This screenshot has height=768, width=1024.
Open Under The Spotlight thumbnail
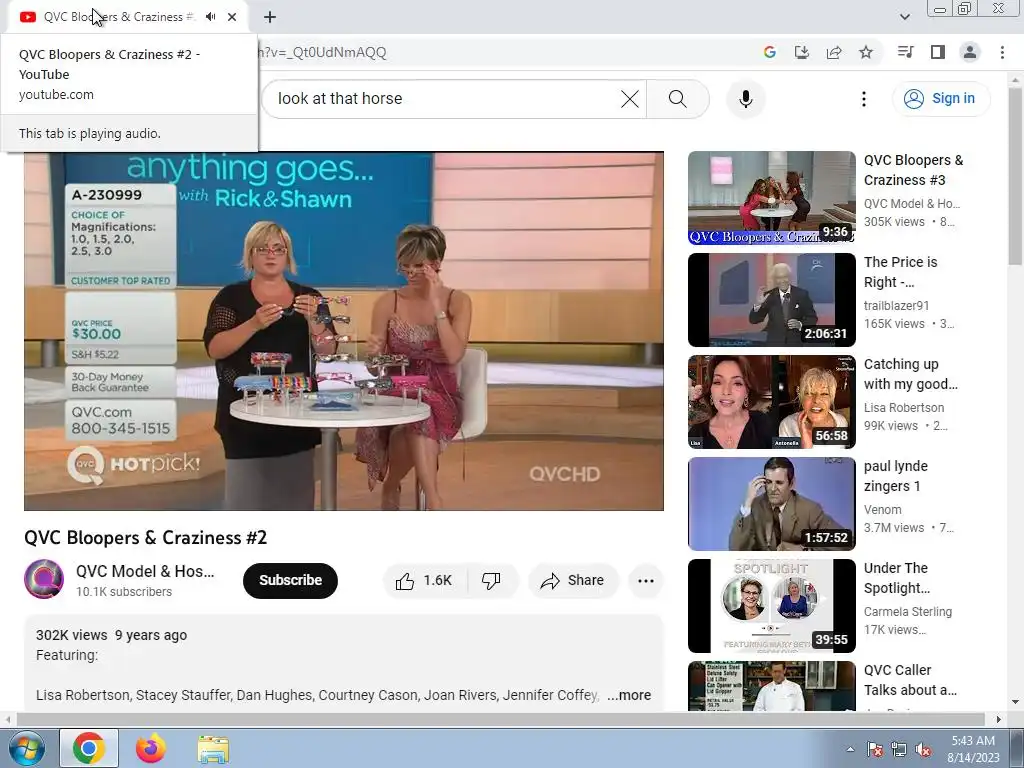point(771,605)
